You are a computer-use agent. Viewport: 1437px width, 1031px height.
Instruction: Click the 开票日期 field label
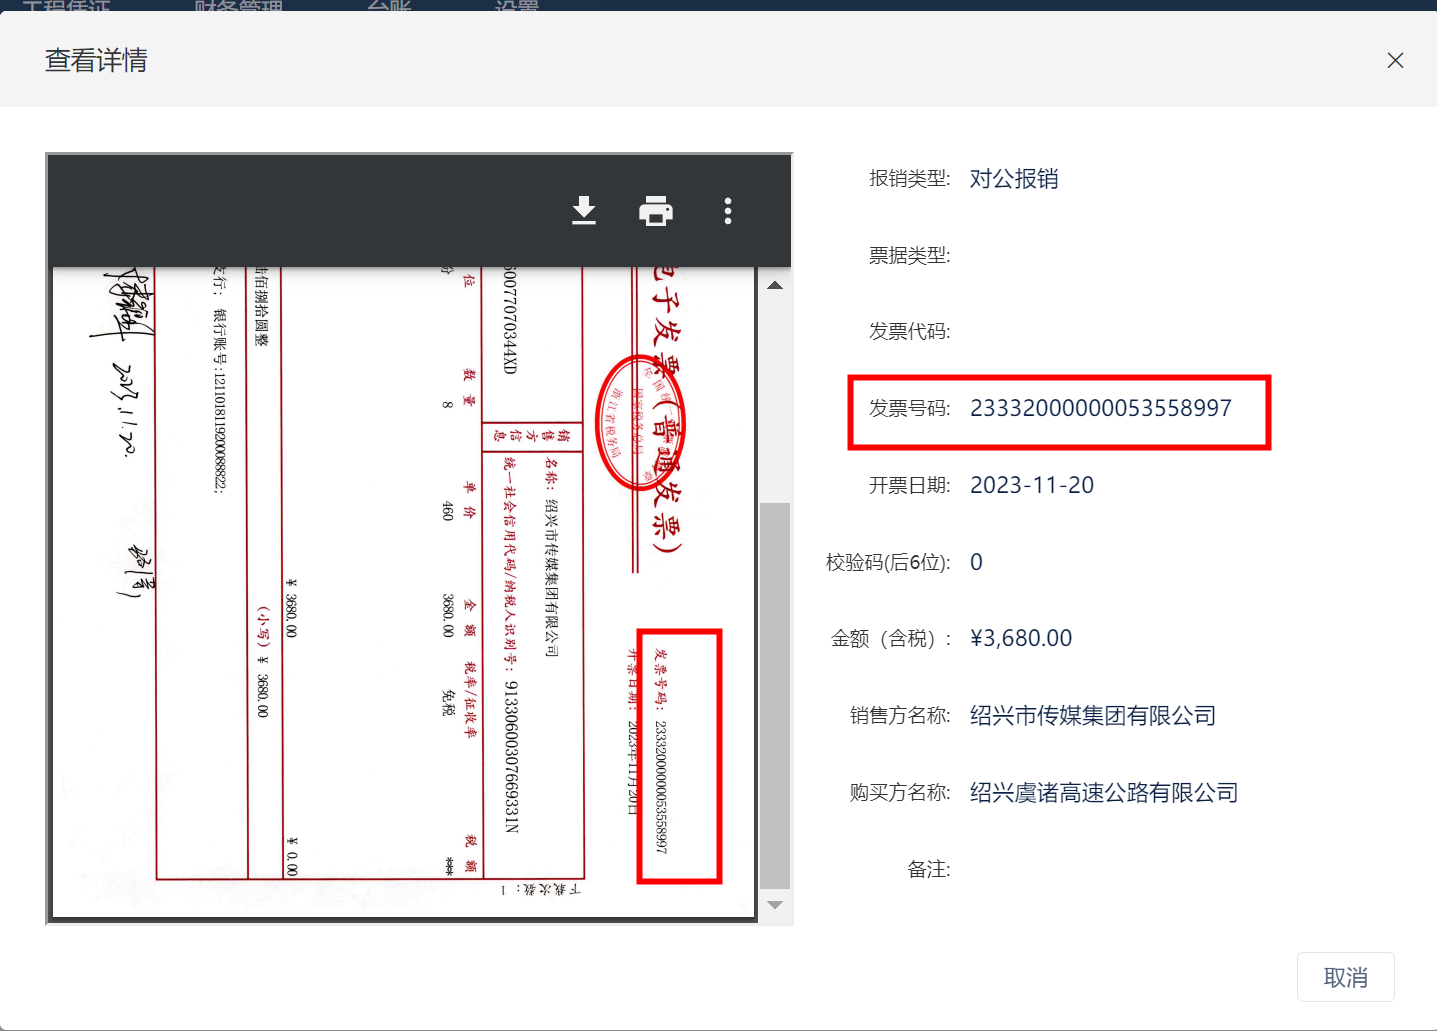tap(909, 485)
